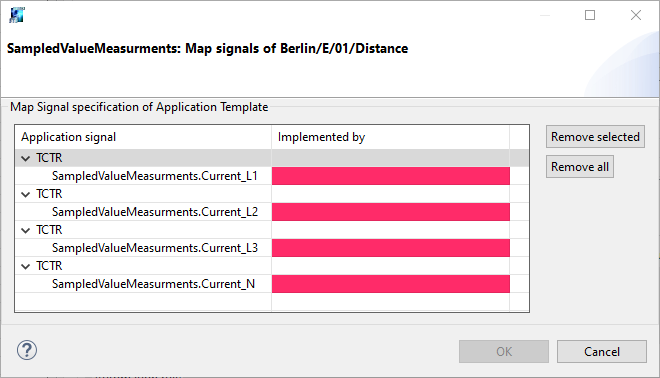Screen dimensions: 660x378
Task: Click the Application signal column header
Action: coord(143,137)
